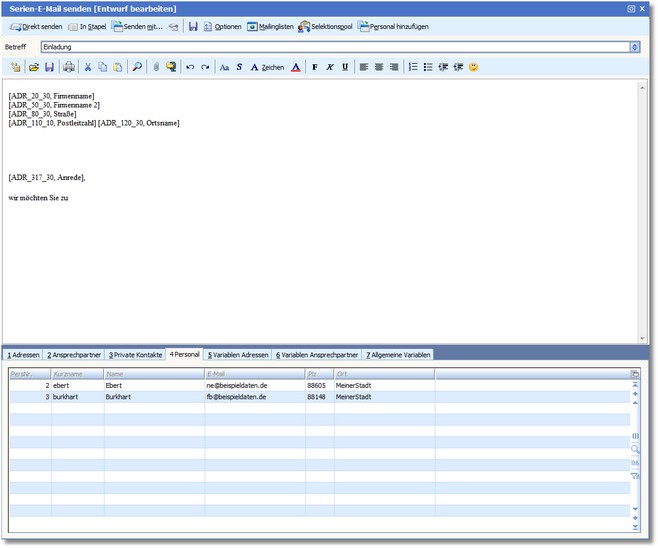Click the magnifier search icon in editor toolbar

[x=137, y=67]
